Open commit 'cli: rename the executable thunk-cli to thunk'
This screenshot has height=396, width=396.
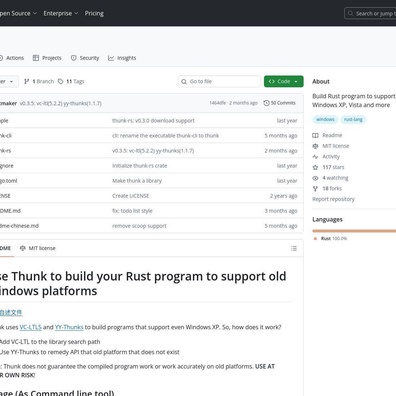pos(165,136)
